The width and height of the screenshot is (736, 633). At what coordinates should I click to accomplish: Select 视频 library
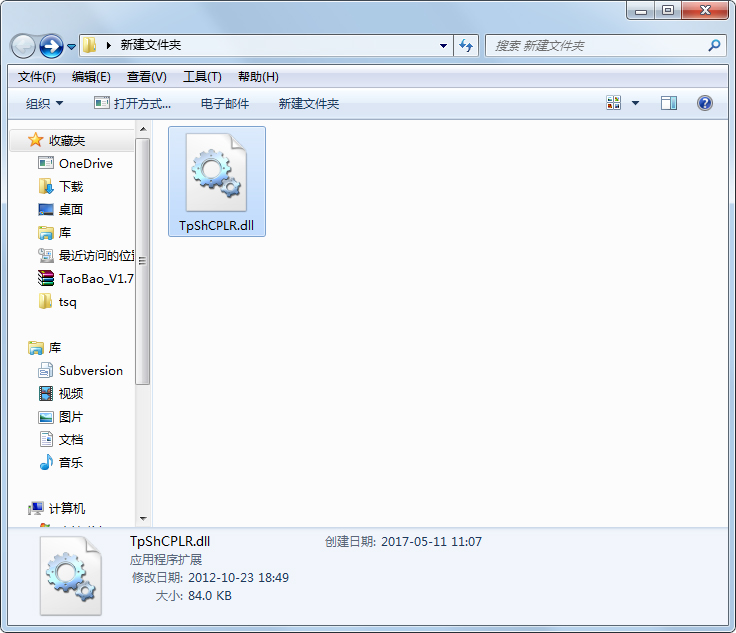click(71, 393)
